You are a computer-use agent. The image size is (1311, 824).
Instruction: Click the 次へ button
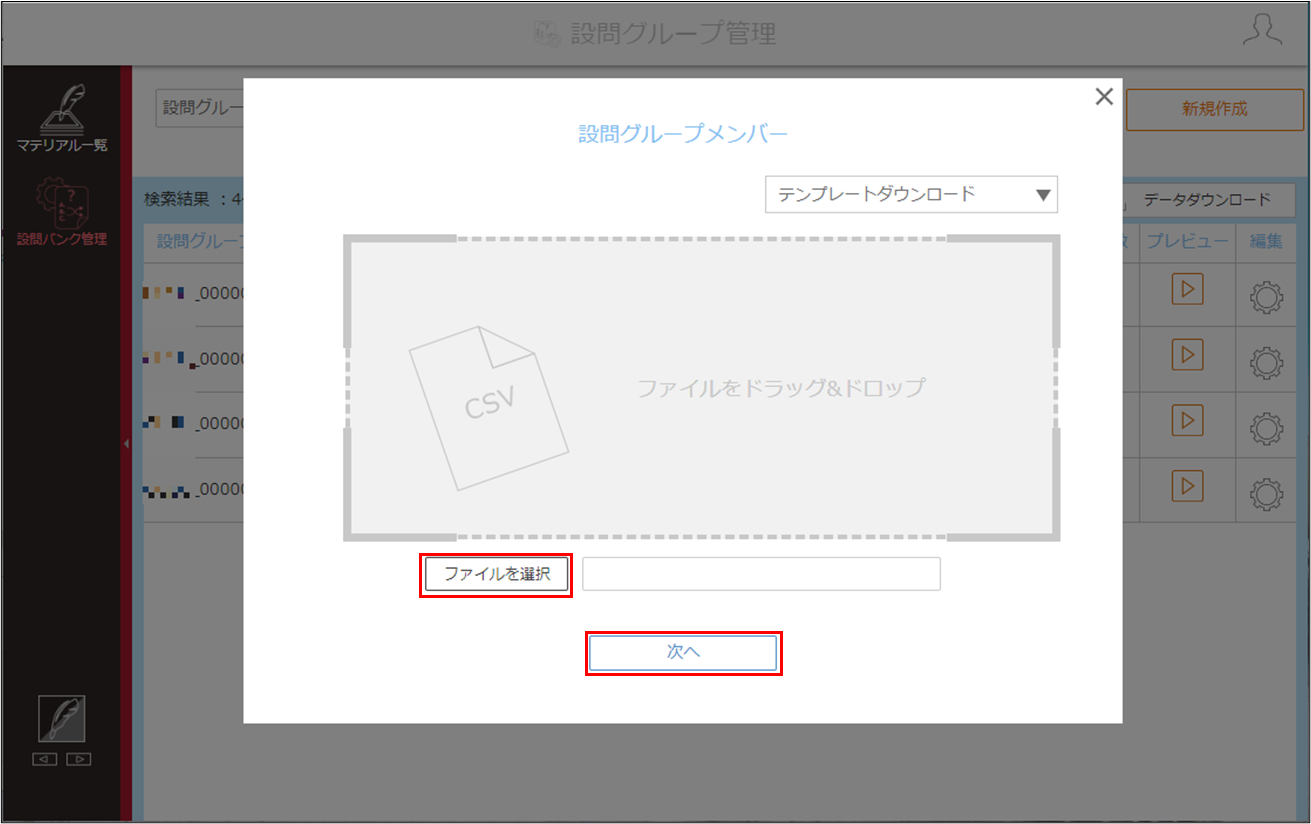pos(683,652)
